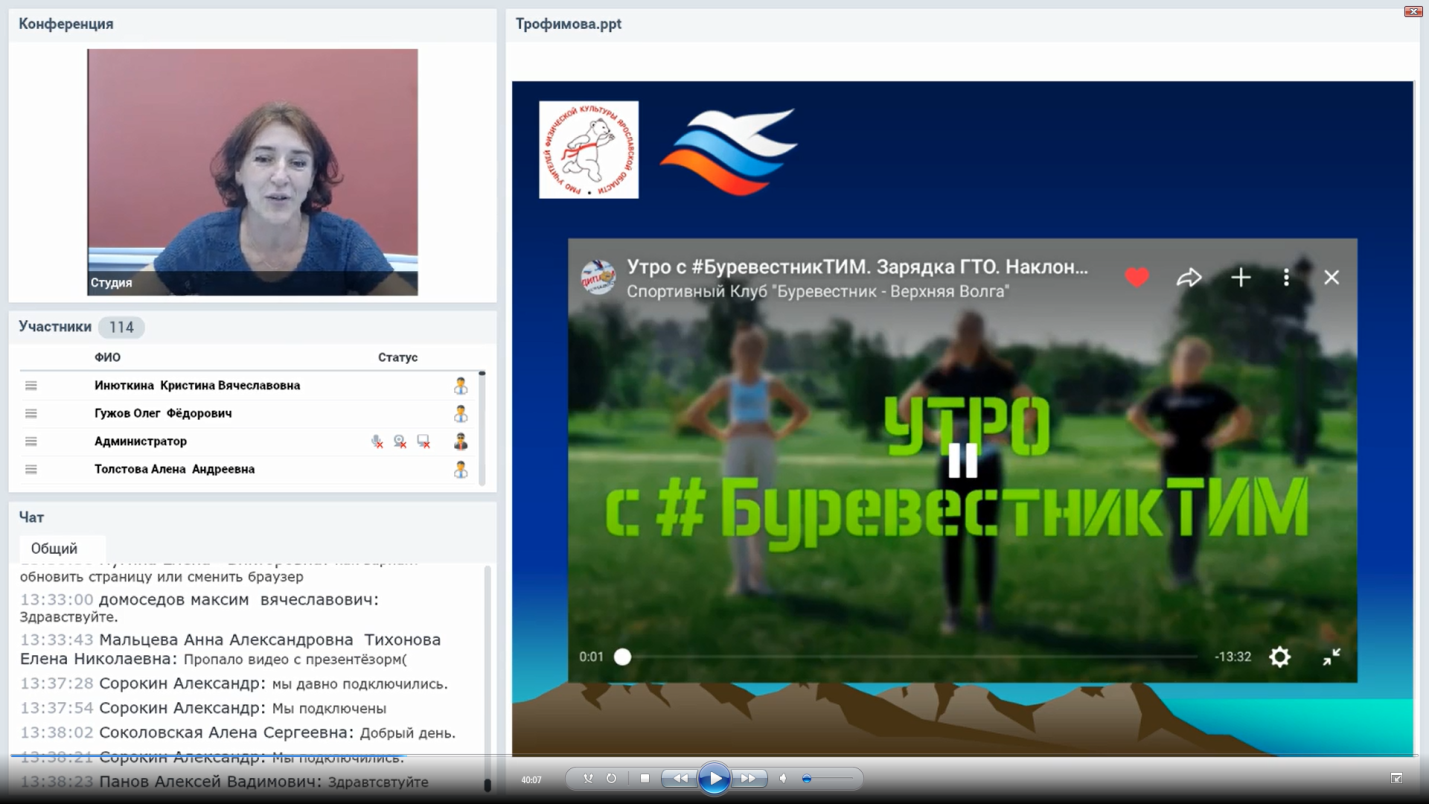Click the bear logo on the slide

[x=589, y=150]
